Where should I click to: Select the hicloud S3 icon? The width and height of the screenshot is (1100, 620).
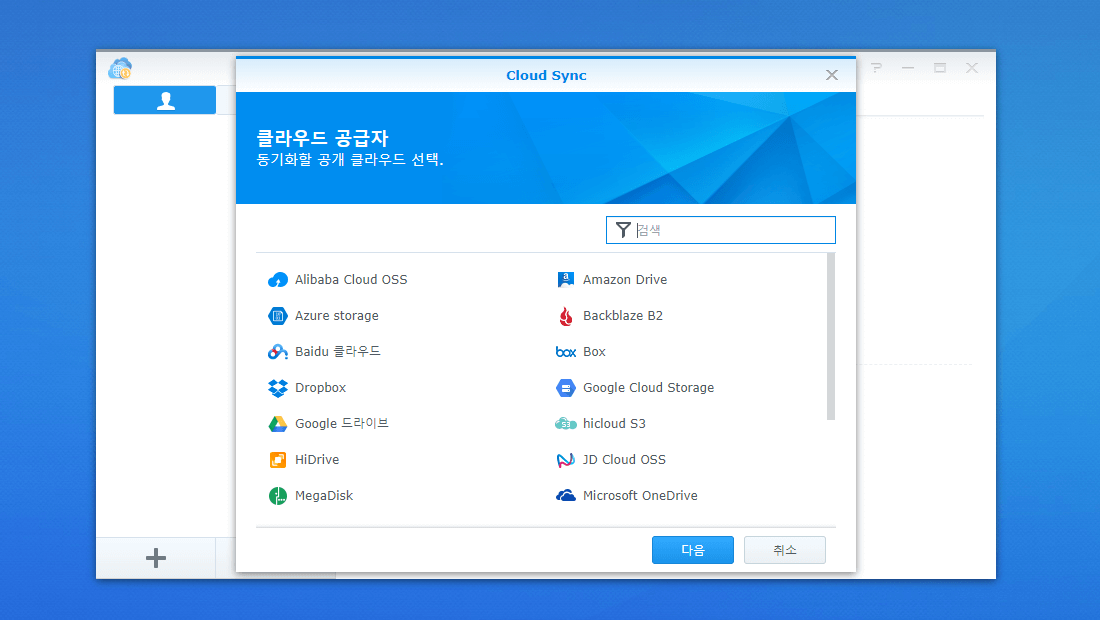[x=565, y=424]
